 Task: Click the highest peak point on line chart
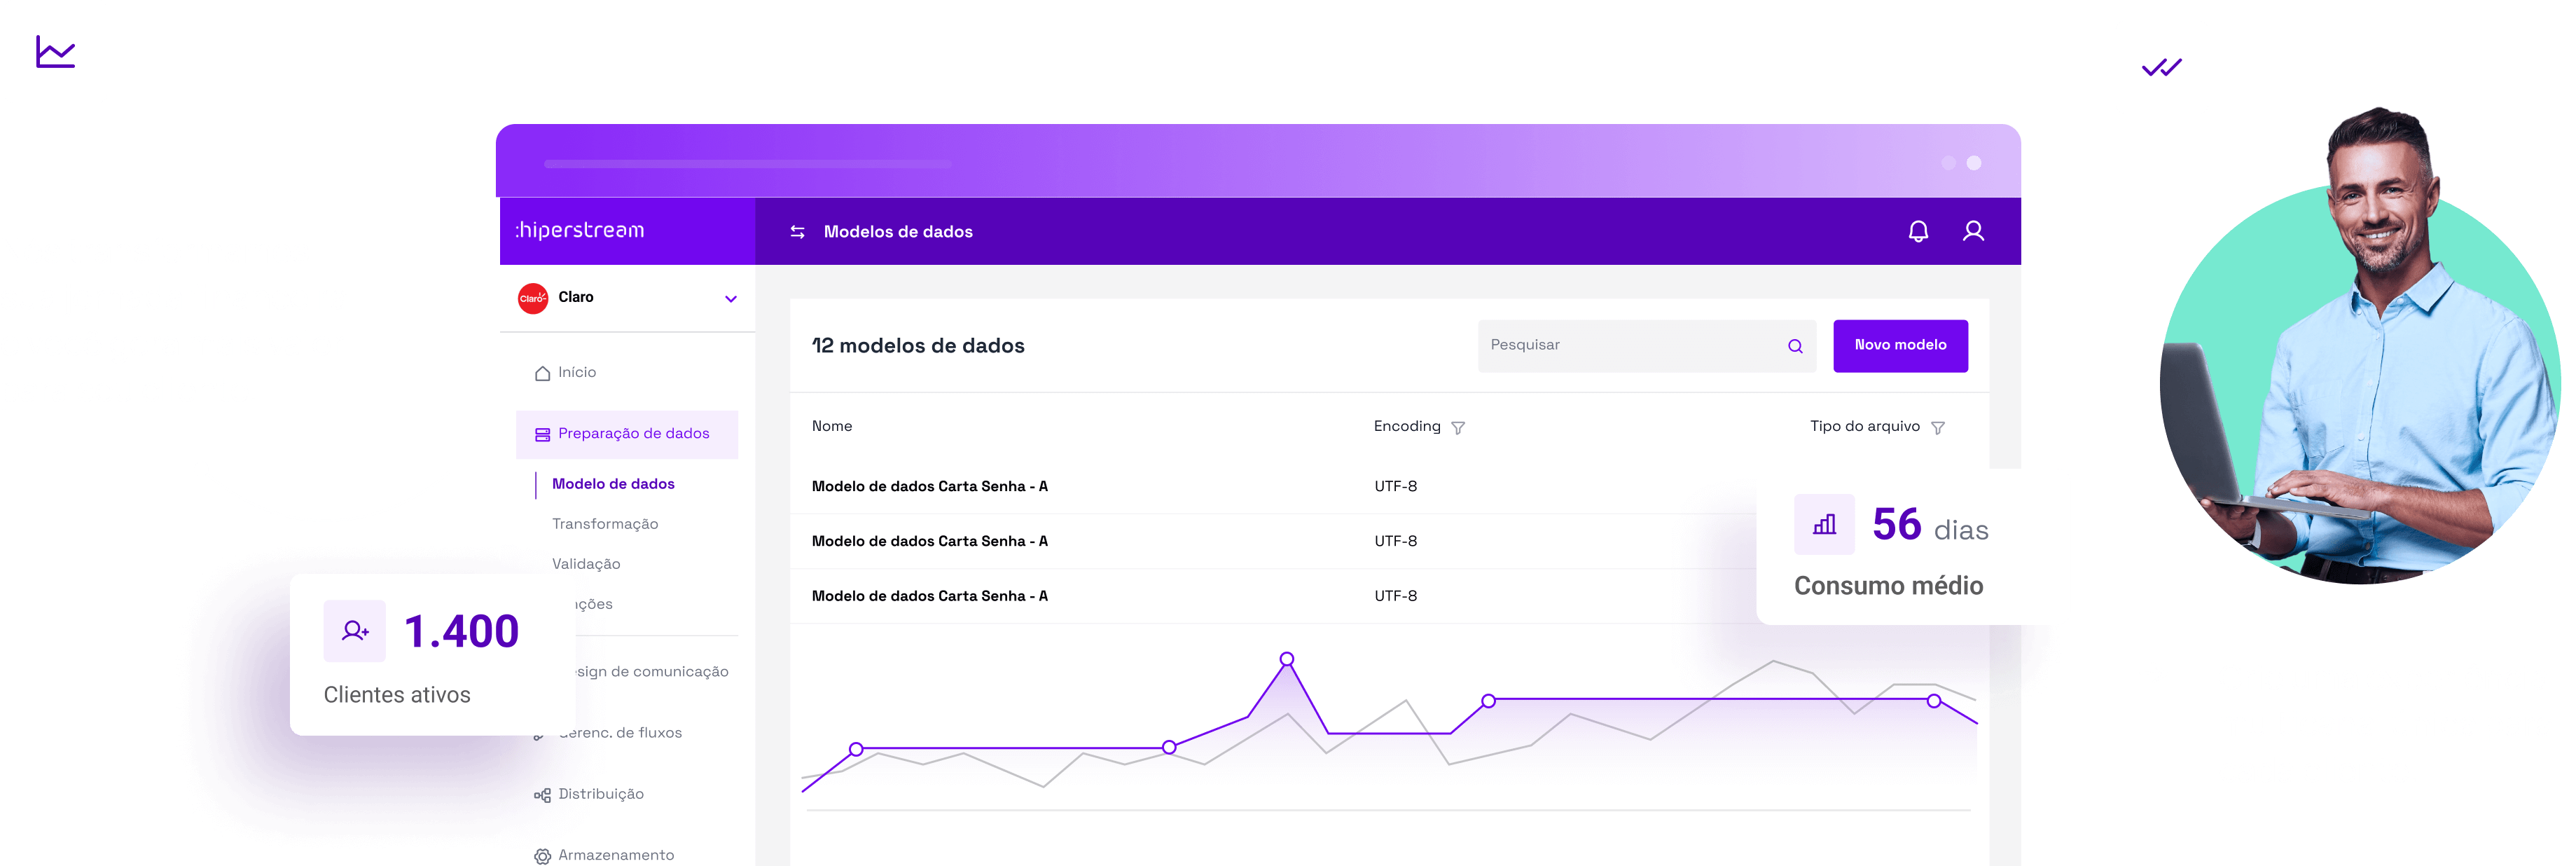(1287, 659)
